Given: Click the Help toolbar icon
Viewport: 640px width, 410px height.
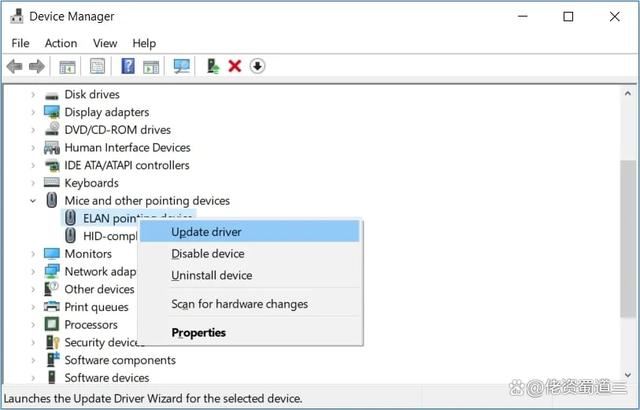Looking at the screenshot, I should [x=128, y=66].
